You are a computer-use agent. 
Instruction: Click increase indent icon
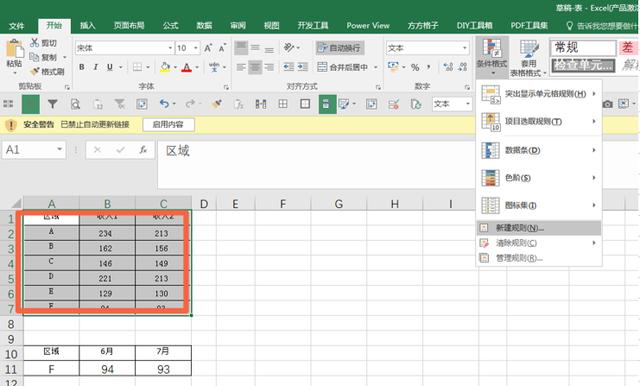[x=302, y=67]
